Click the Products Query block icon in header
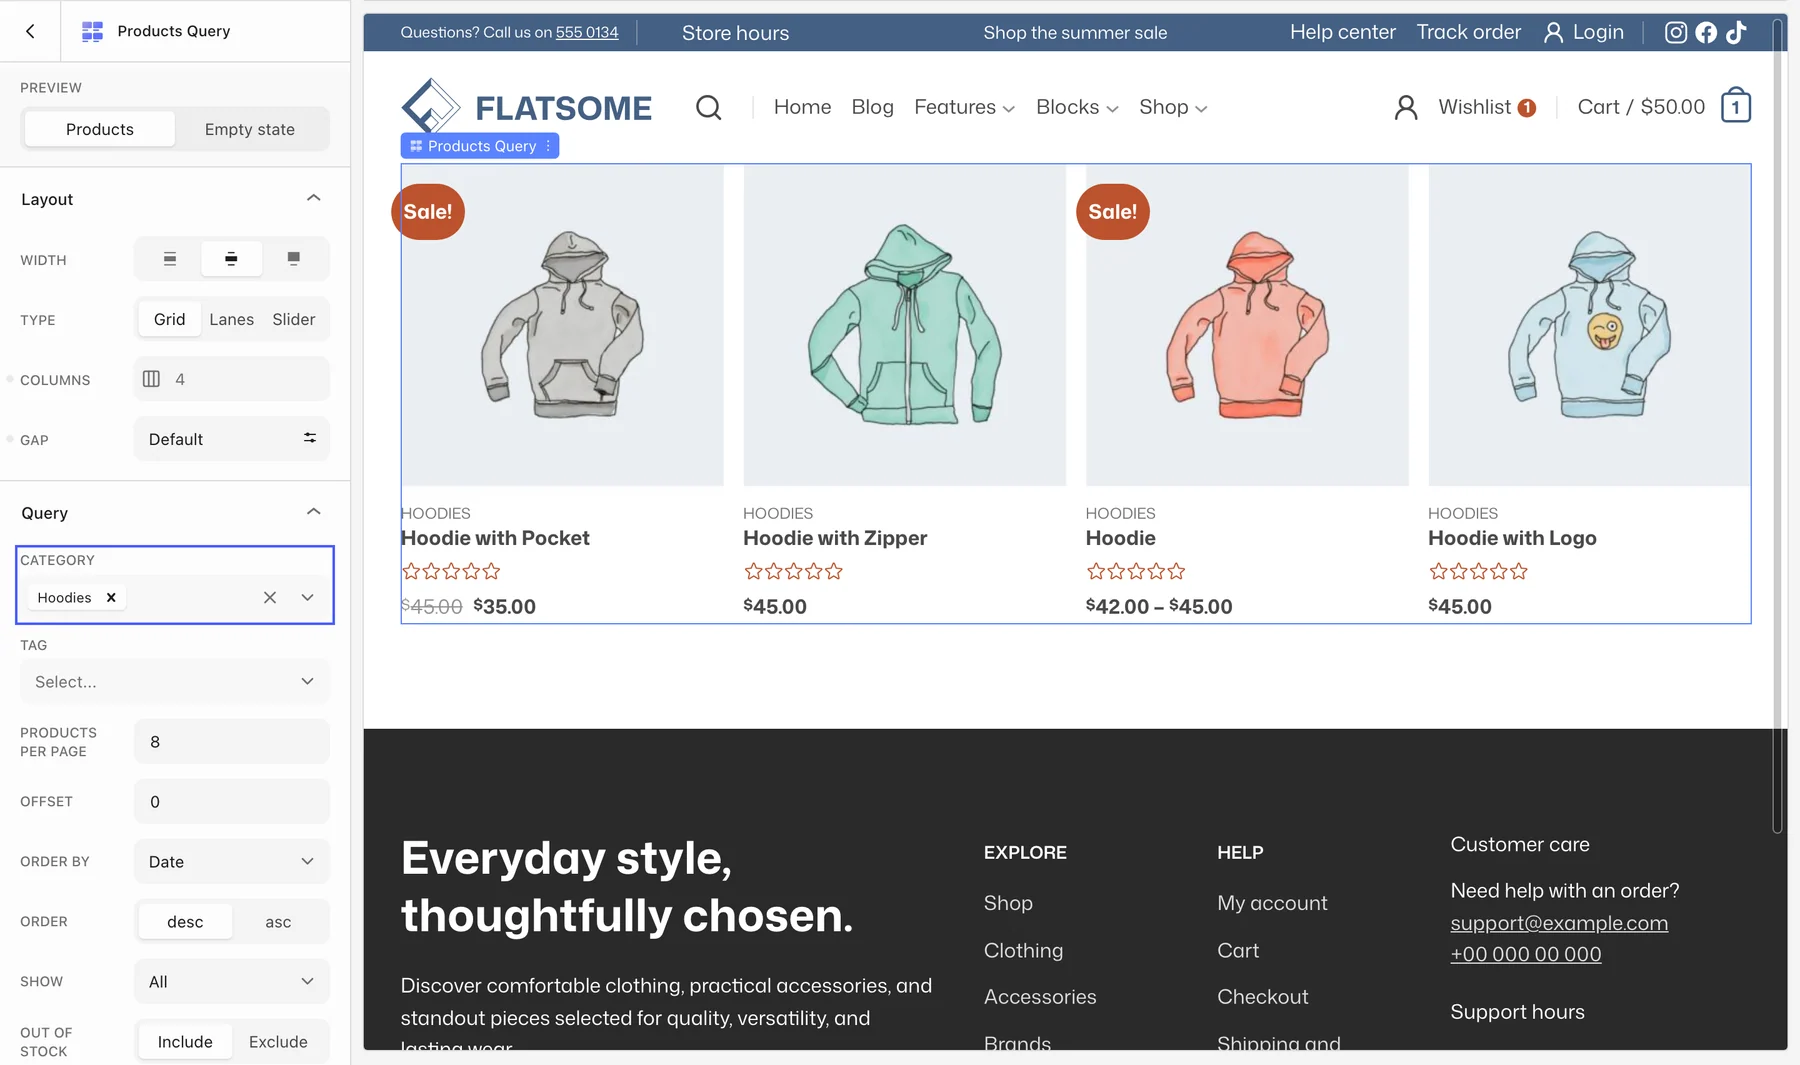The image size is (1800, 1065). pos(92,31)
